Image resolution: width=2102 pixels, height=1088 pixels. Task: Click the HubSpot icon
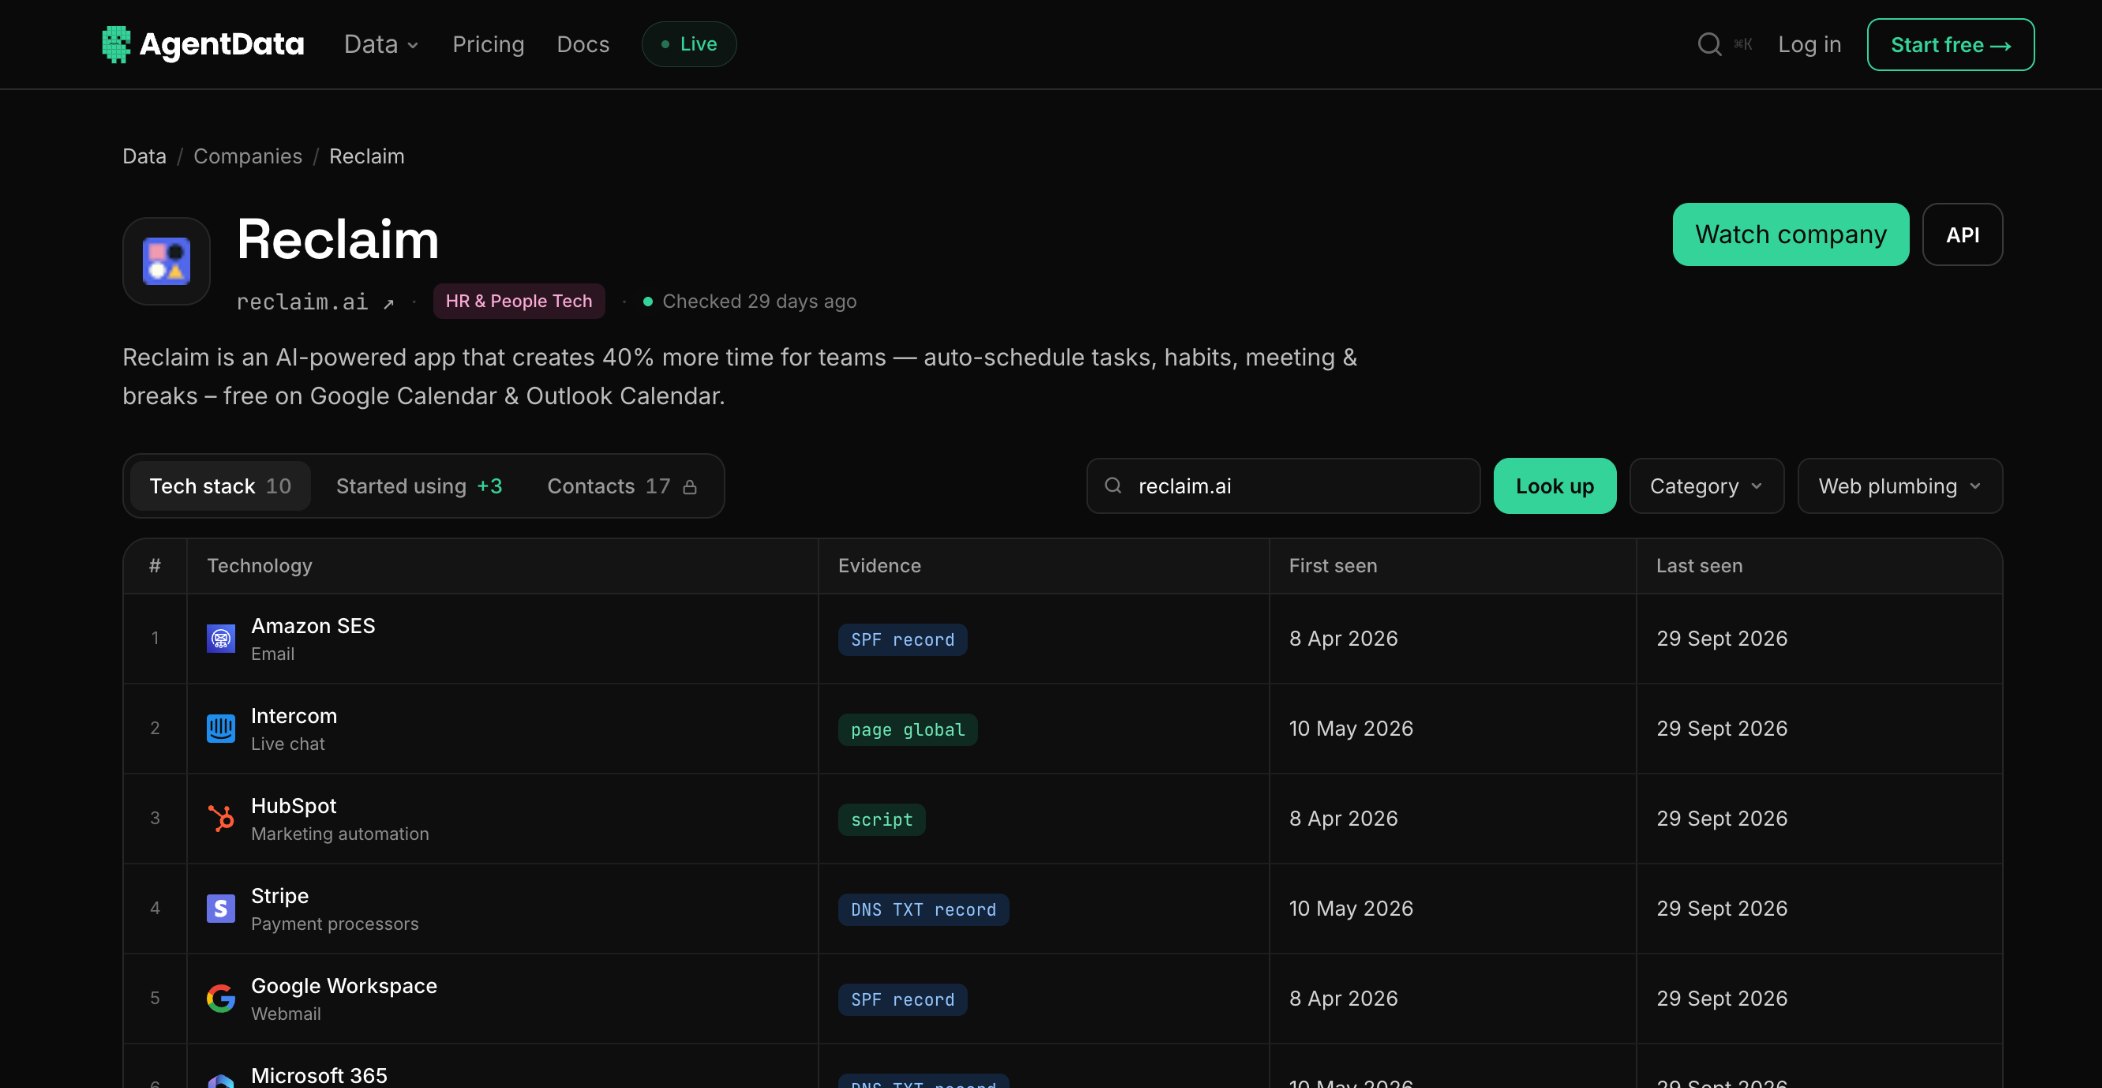coord(221,818)
